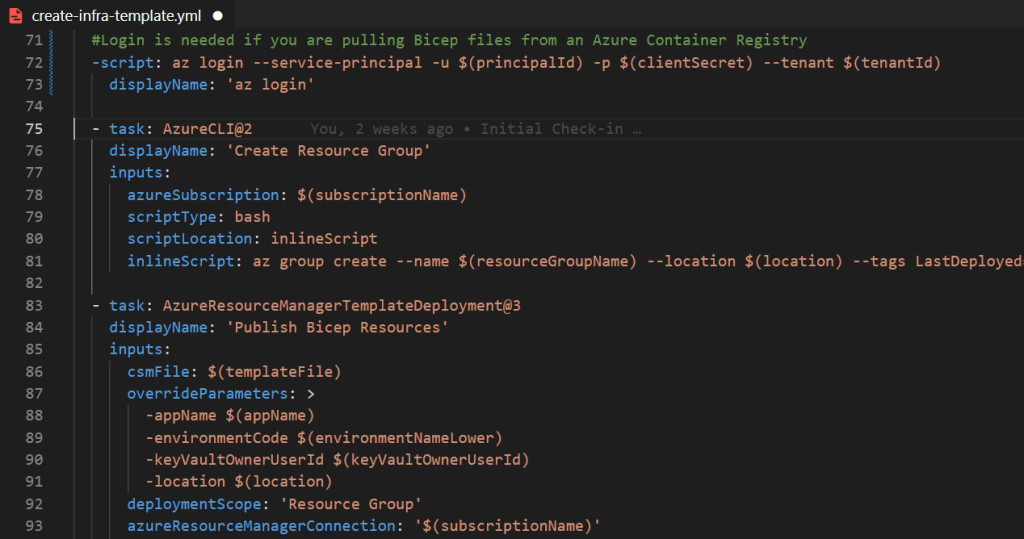
Task: Click the GitLens 'You, 2 weeks ago' annotation
Action: 475,129
